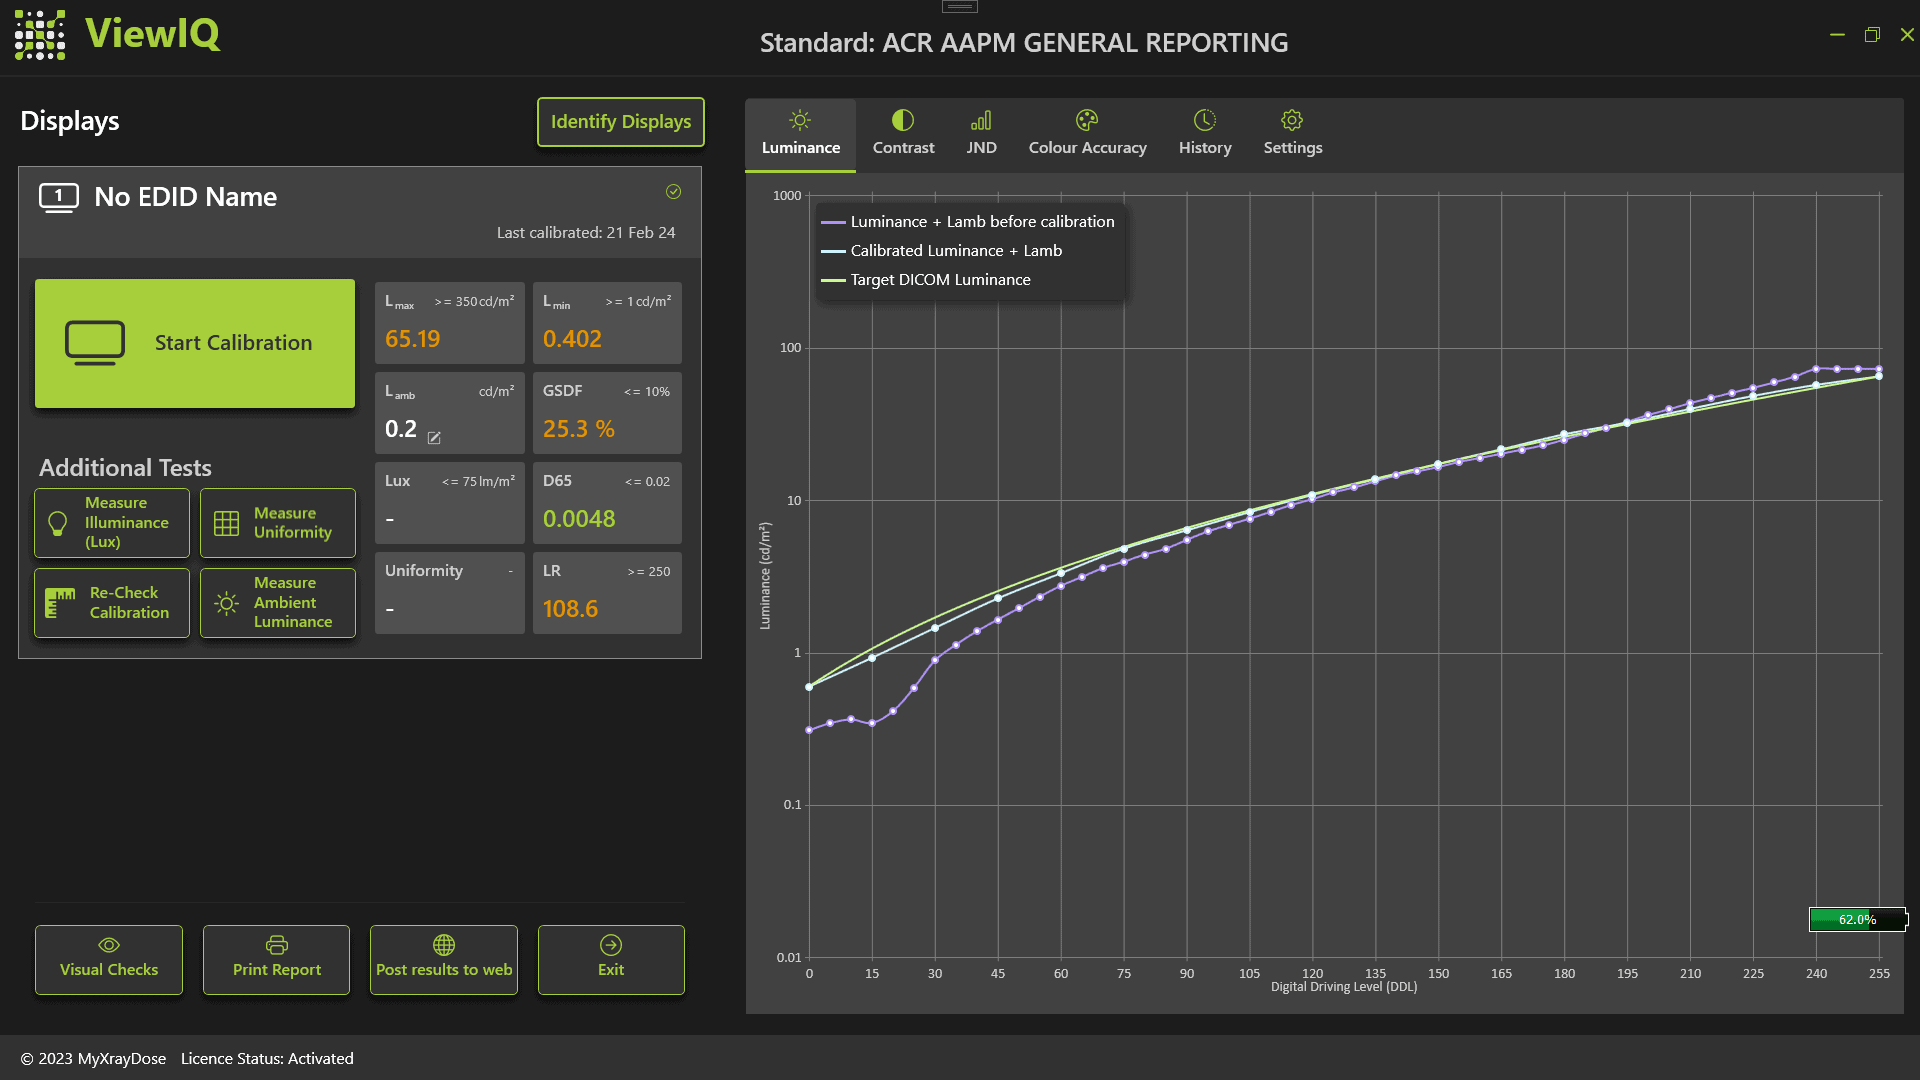The height and width of the screenshot is (1080, 1920).
Task: Switch to the JND tab
Action: click(x=981, y=133)
